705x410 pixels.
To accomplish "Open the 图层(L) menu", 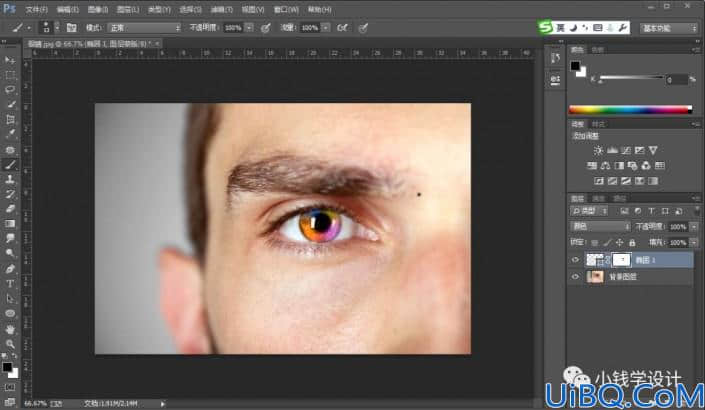I will [128, 9].
